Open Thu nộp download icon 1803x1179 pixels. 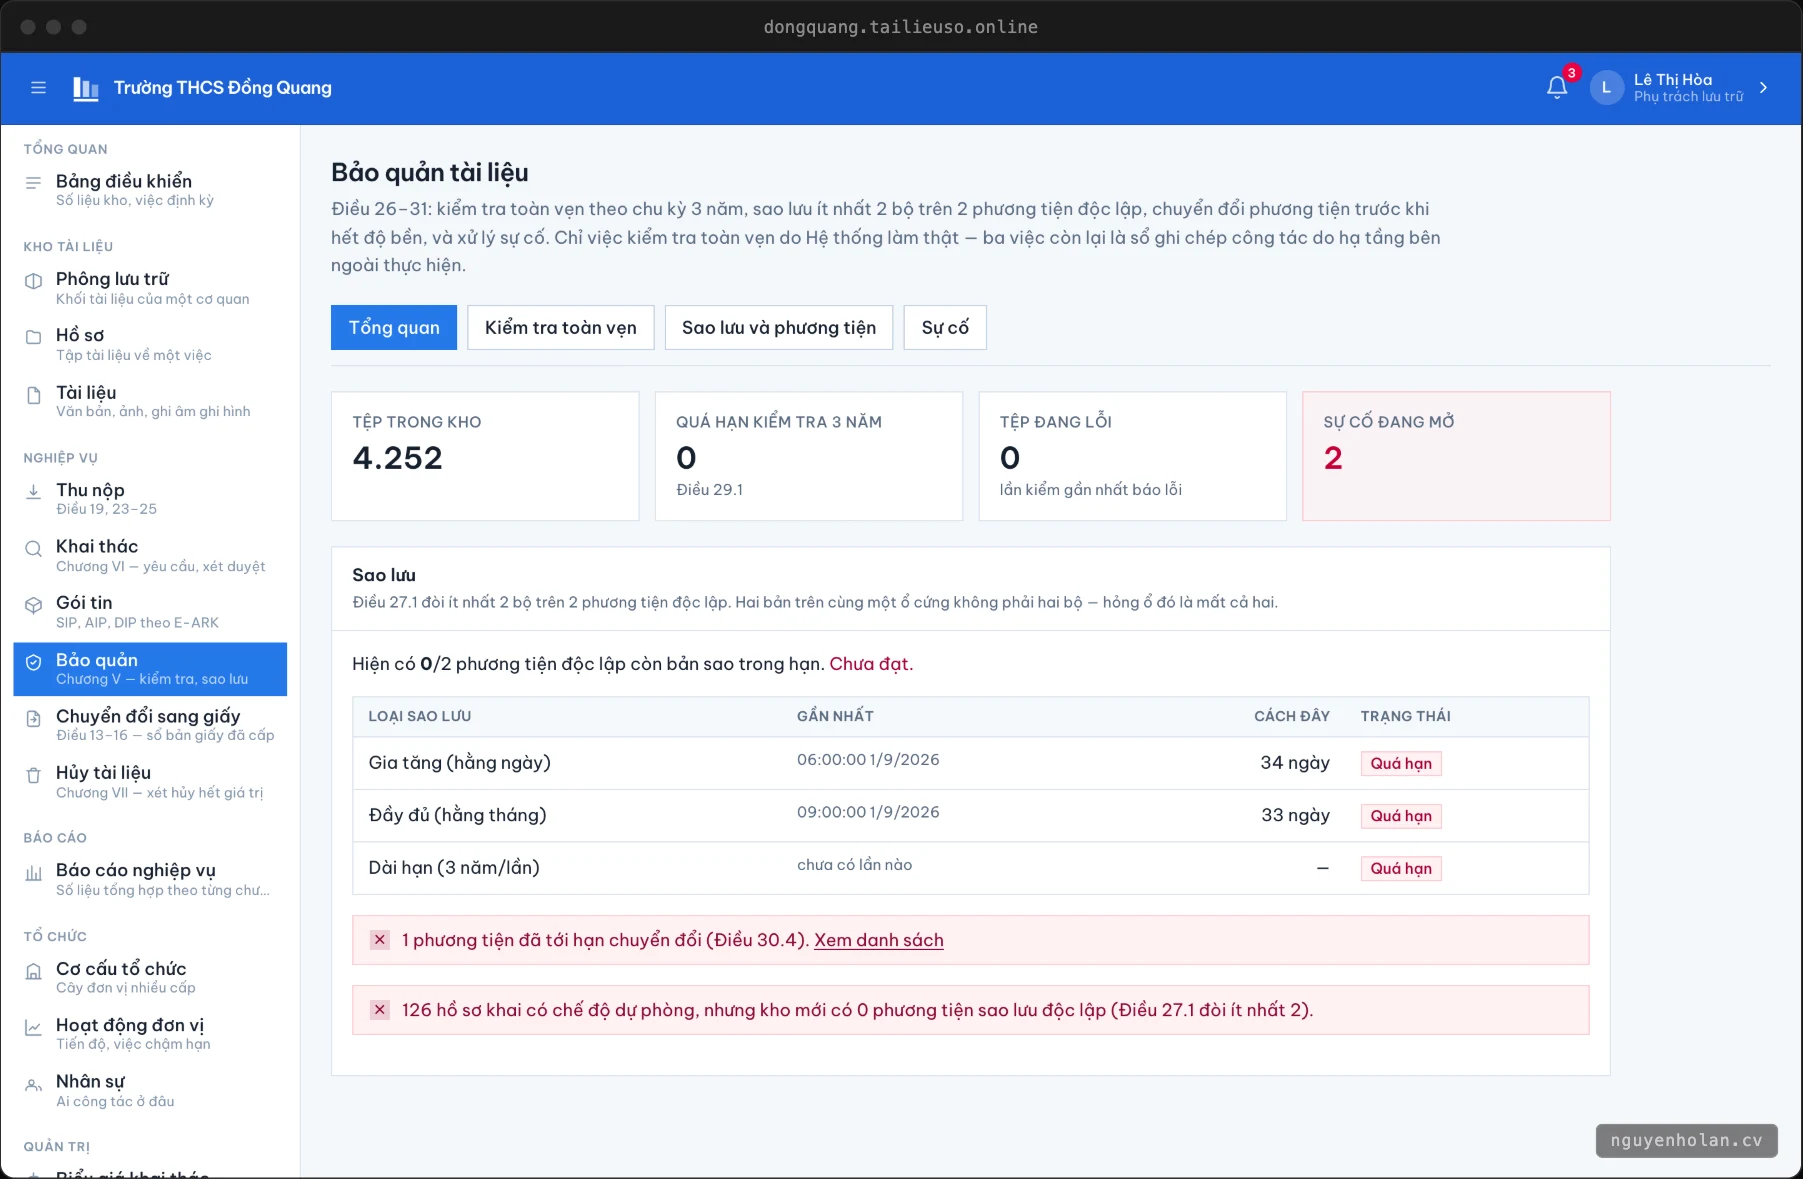pyautogui.click(x=33, y=491)
